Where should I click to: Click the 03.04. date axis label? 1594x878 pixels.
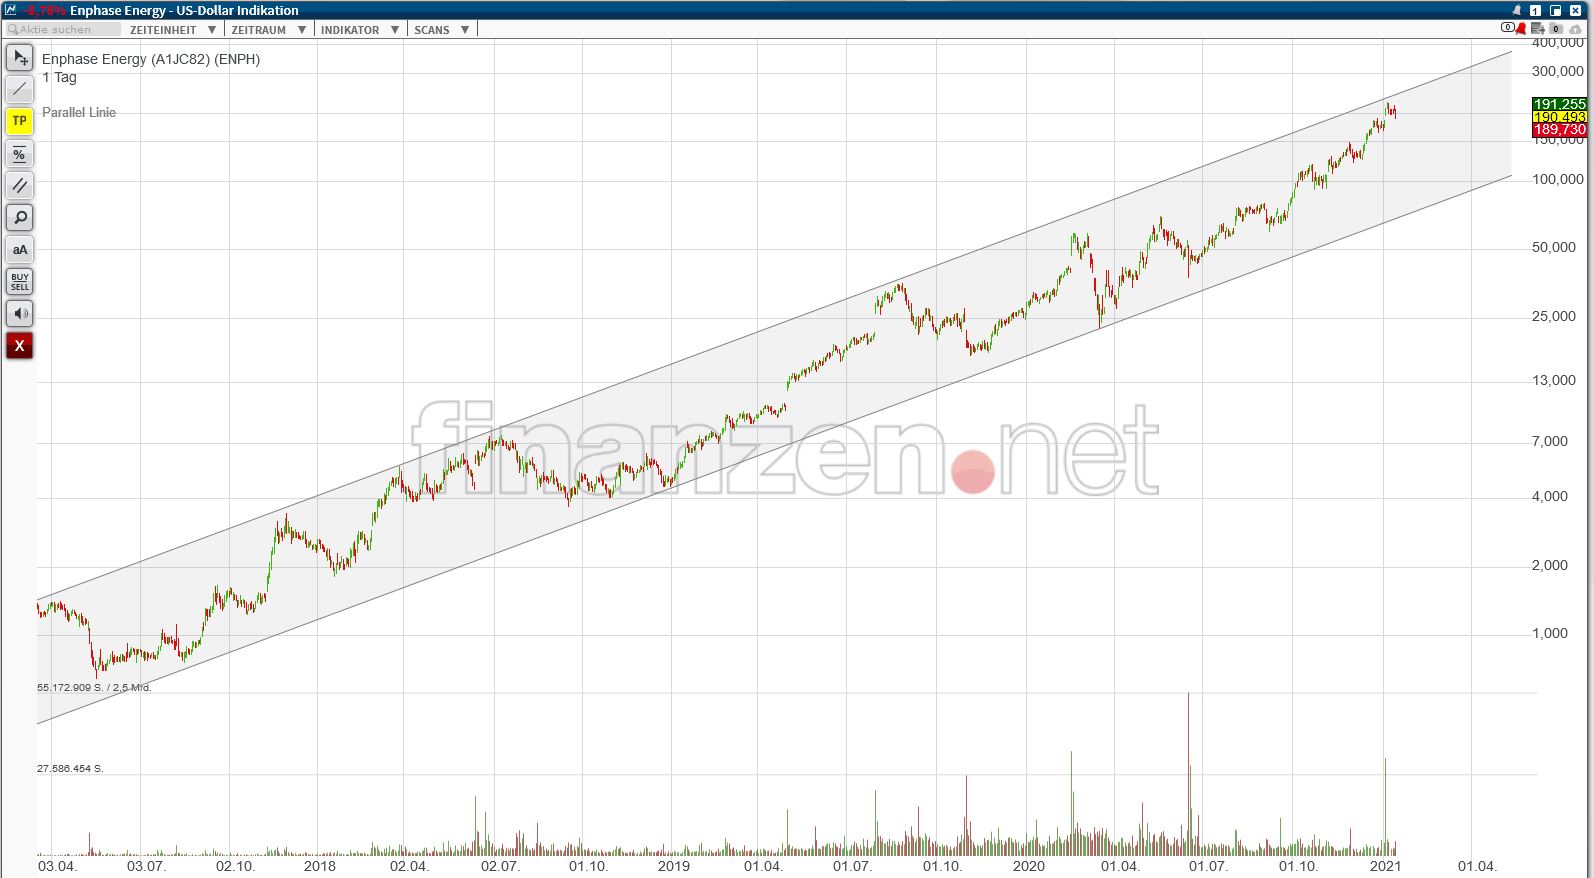57,866
